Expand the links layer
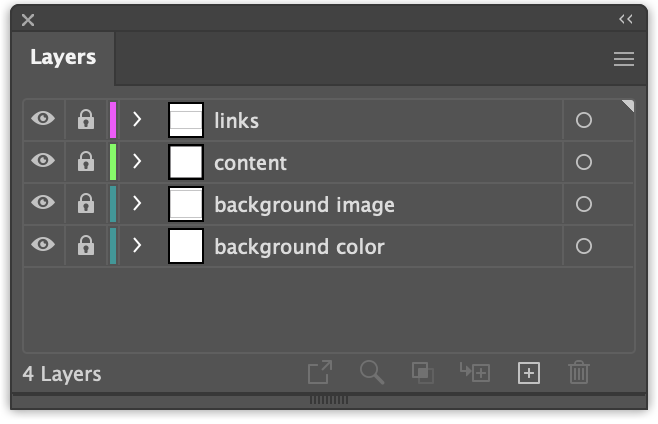 (138, 120)
